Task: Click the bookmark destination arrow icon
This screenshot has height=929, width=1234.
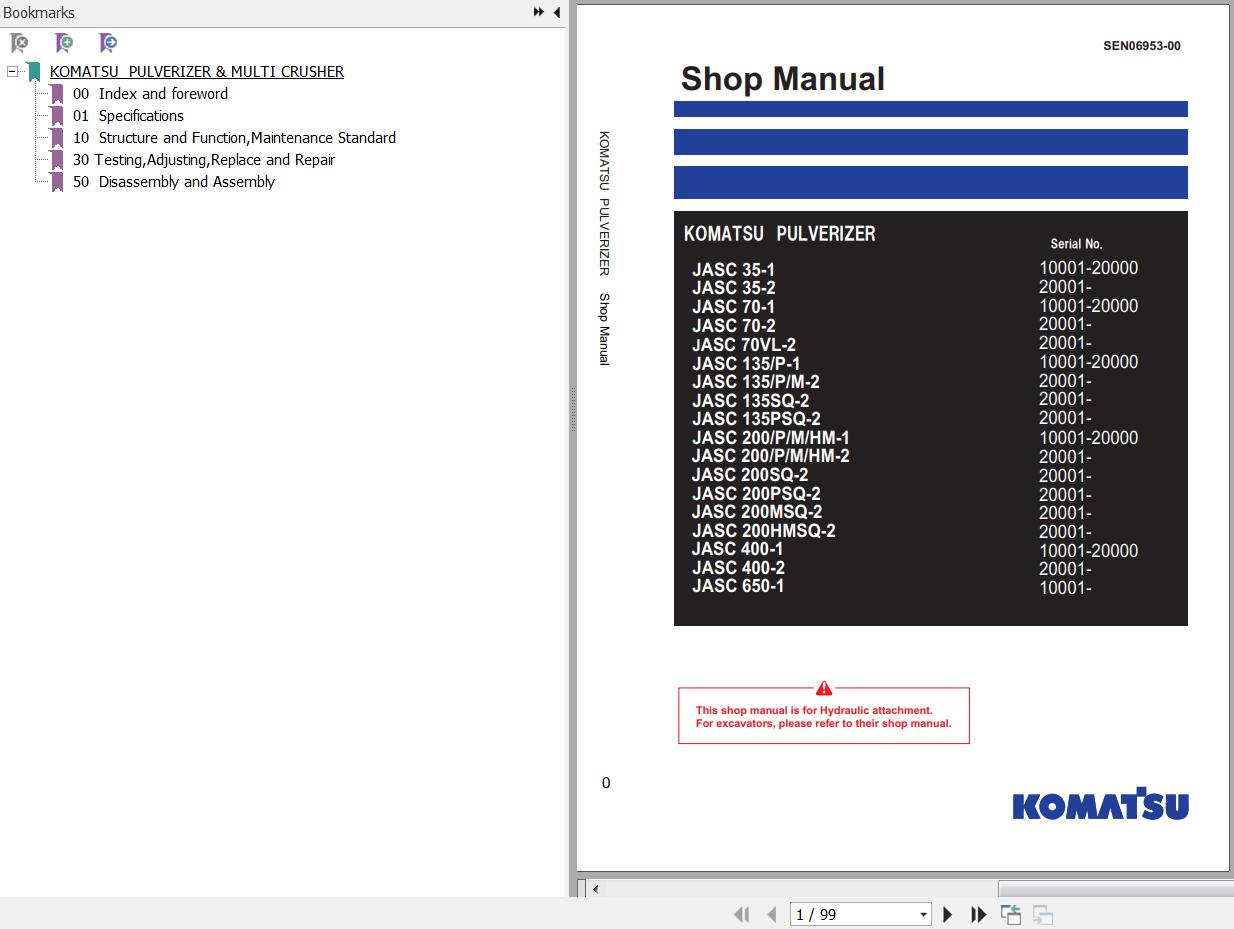Action: click(108, 43)
